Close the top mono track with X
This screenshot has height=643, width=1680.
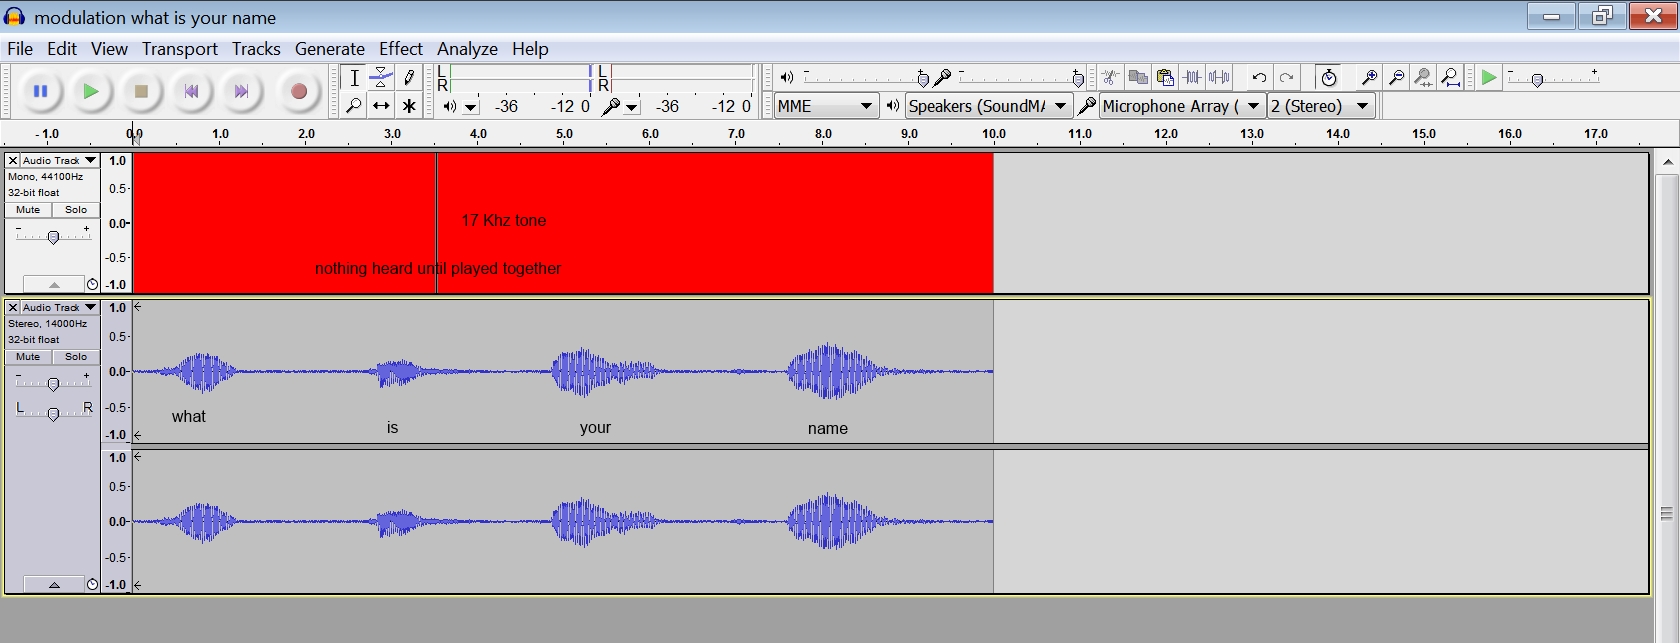[13, 160]
